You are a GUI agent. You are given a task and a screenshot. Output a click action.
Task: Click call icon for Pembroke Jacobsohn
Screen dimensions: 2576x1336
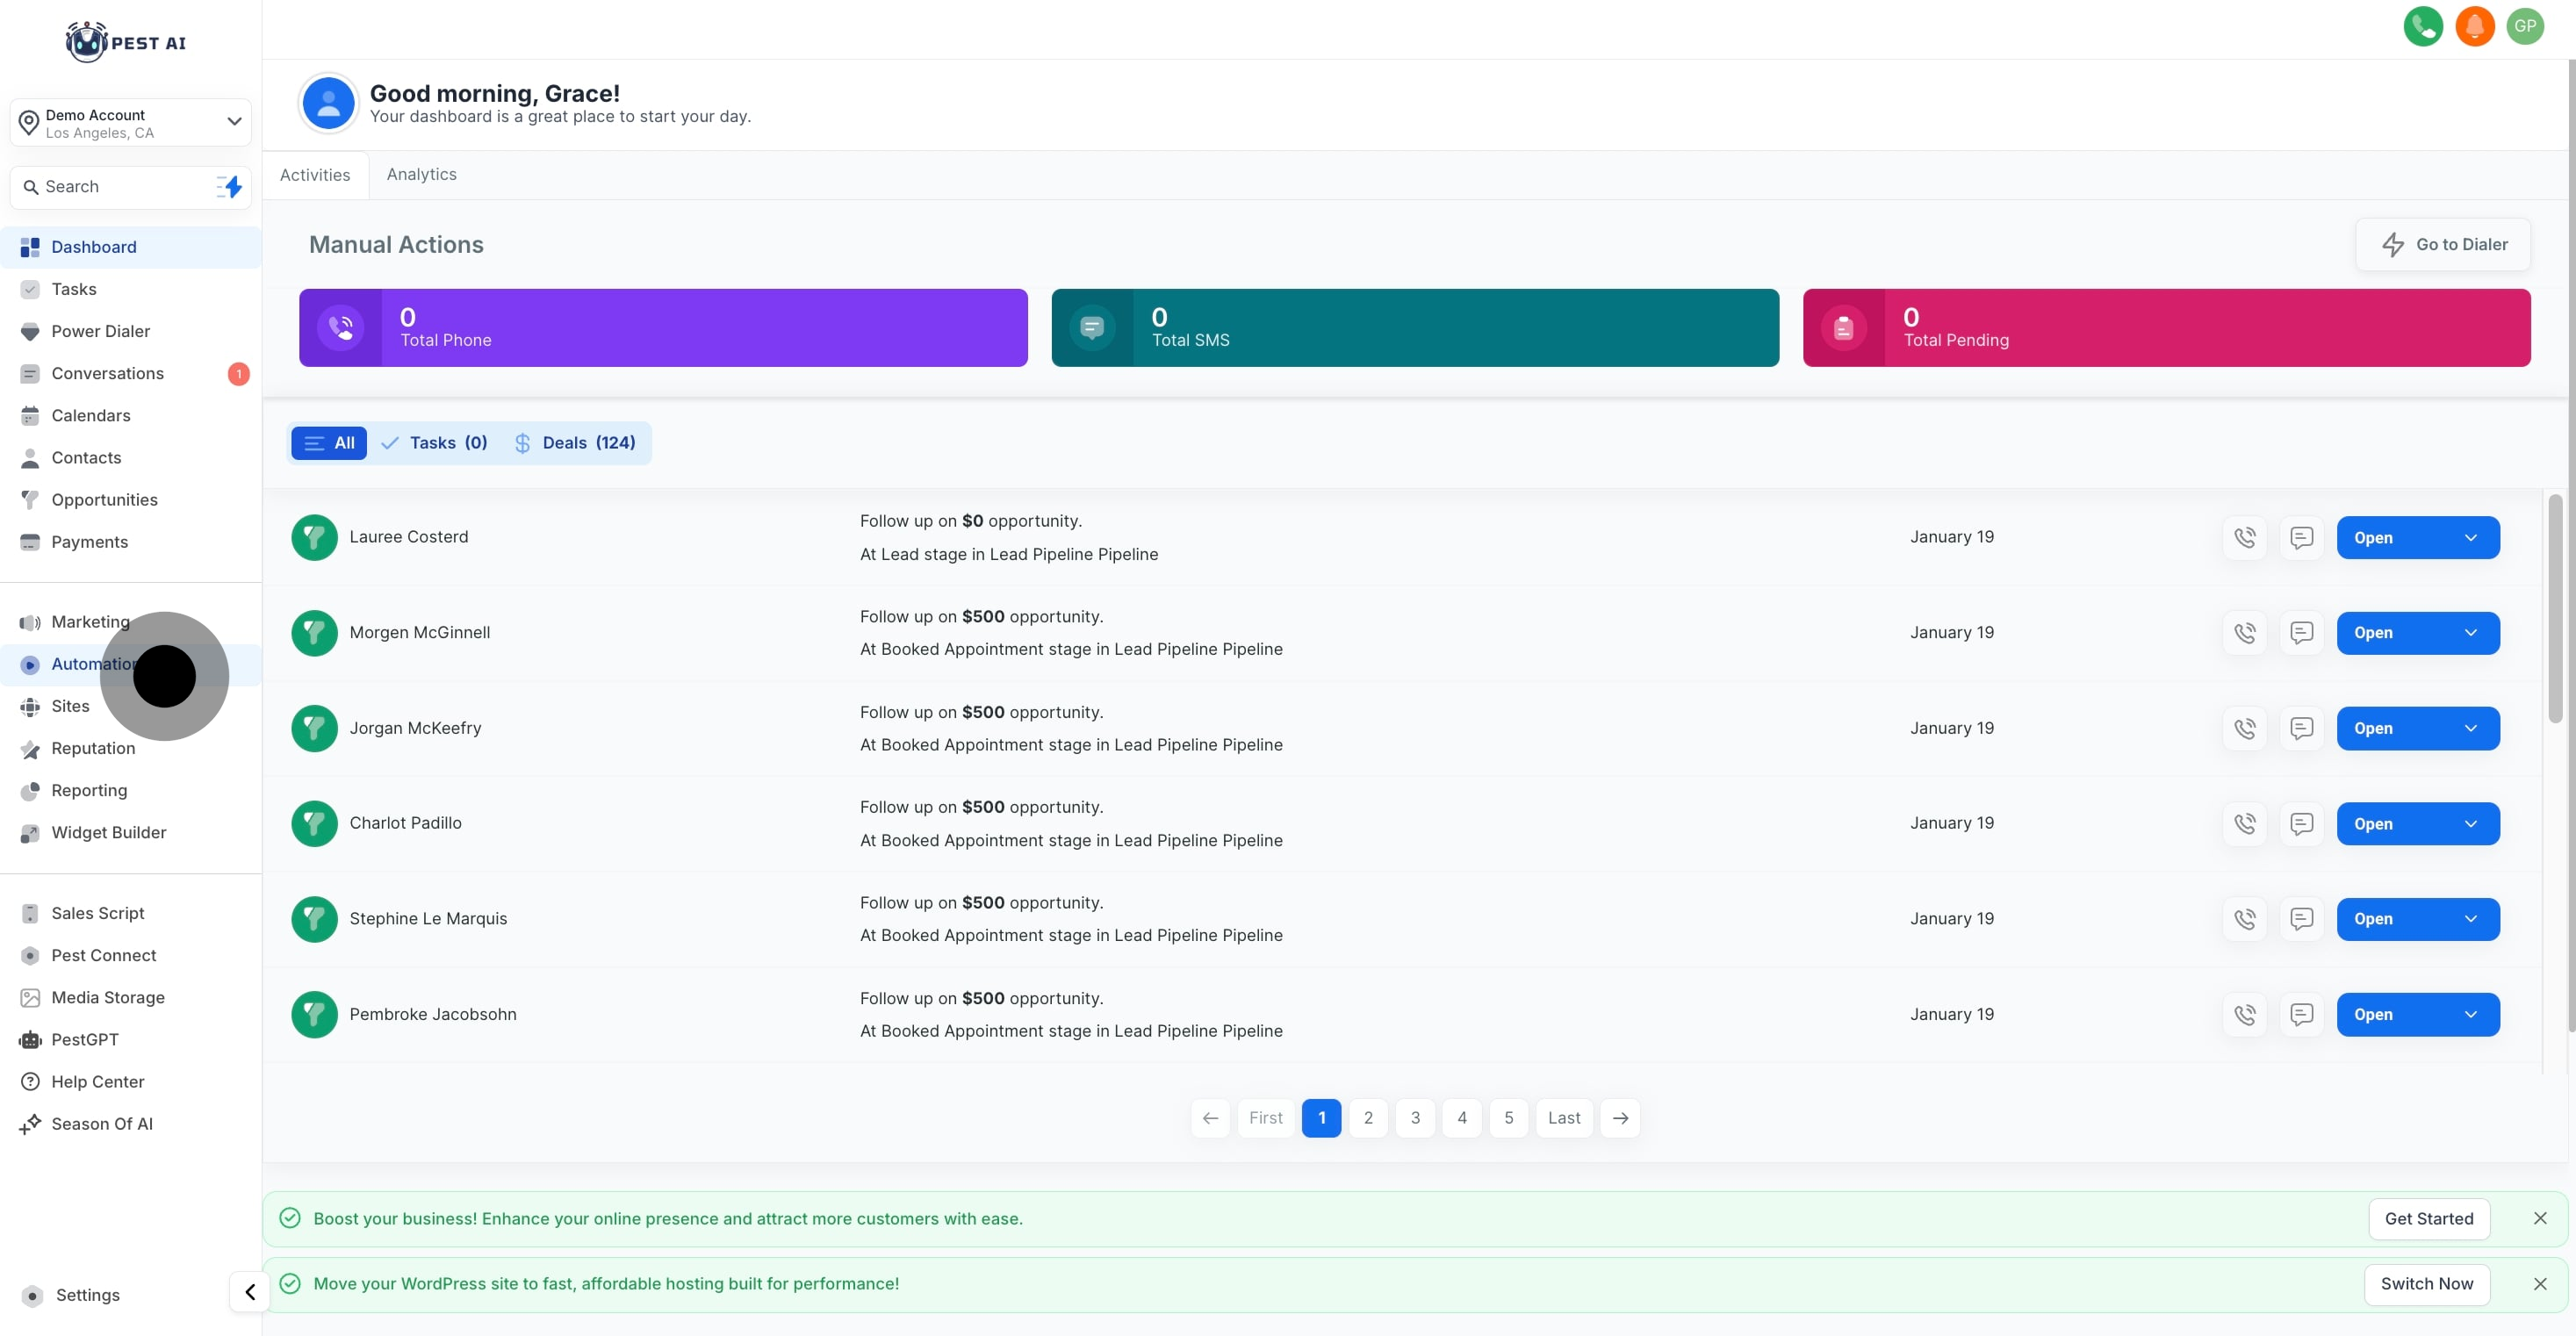click(2244, 1015)
